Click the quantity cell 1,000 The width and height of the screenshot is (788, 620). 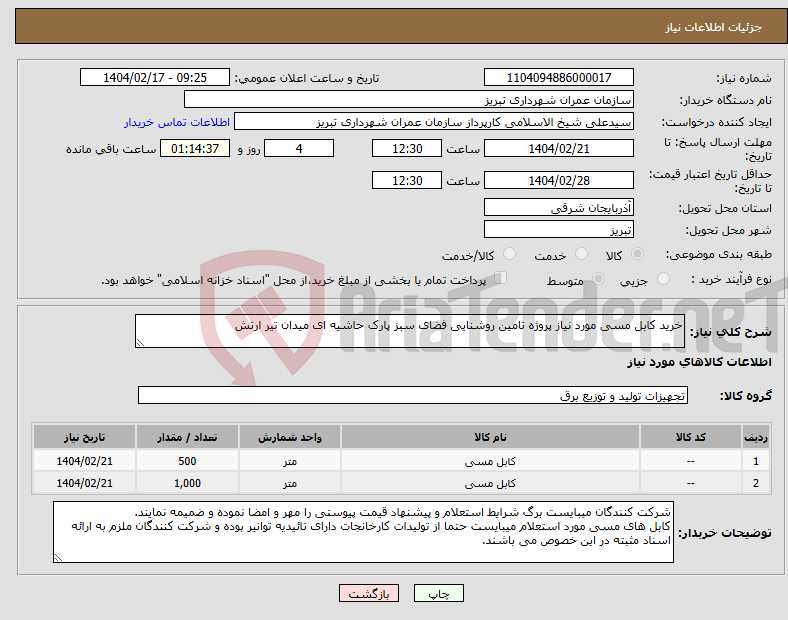[x=187, y=483]
